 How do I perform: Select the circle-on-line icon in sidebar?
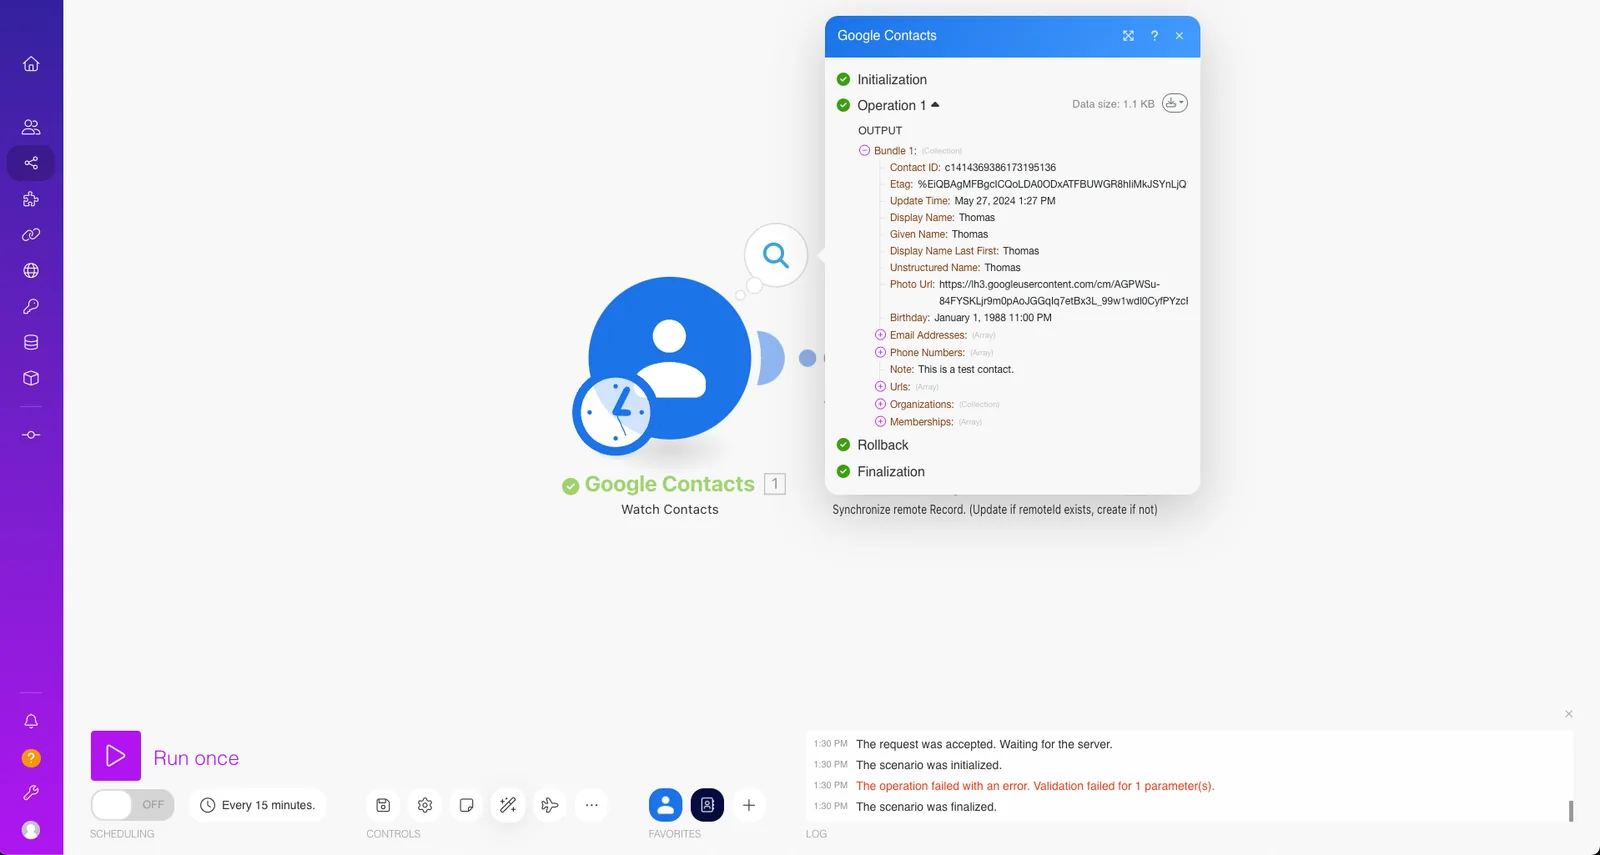pos(31,435)
